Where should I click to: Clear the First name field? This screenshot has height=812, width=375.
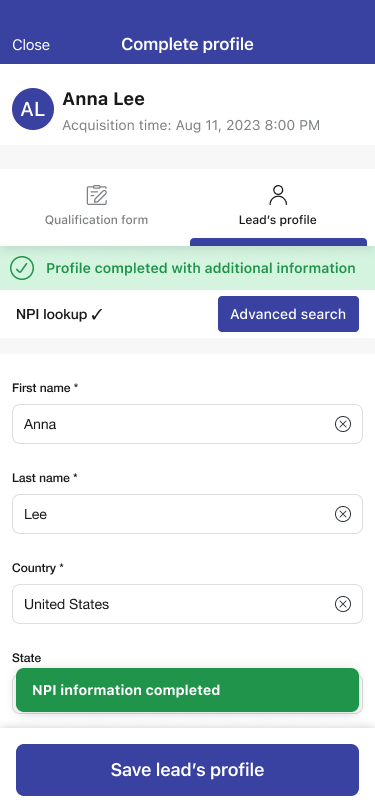(x=342, y=424)
